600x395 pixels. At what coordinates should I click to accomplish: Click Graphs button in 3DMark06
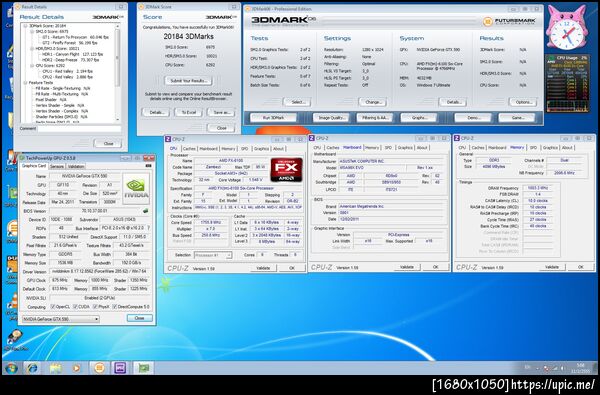419,118
